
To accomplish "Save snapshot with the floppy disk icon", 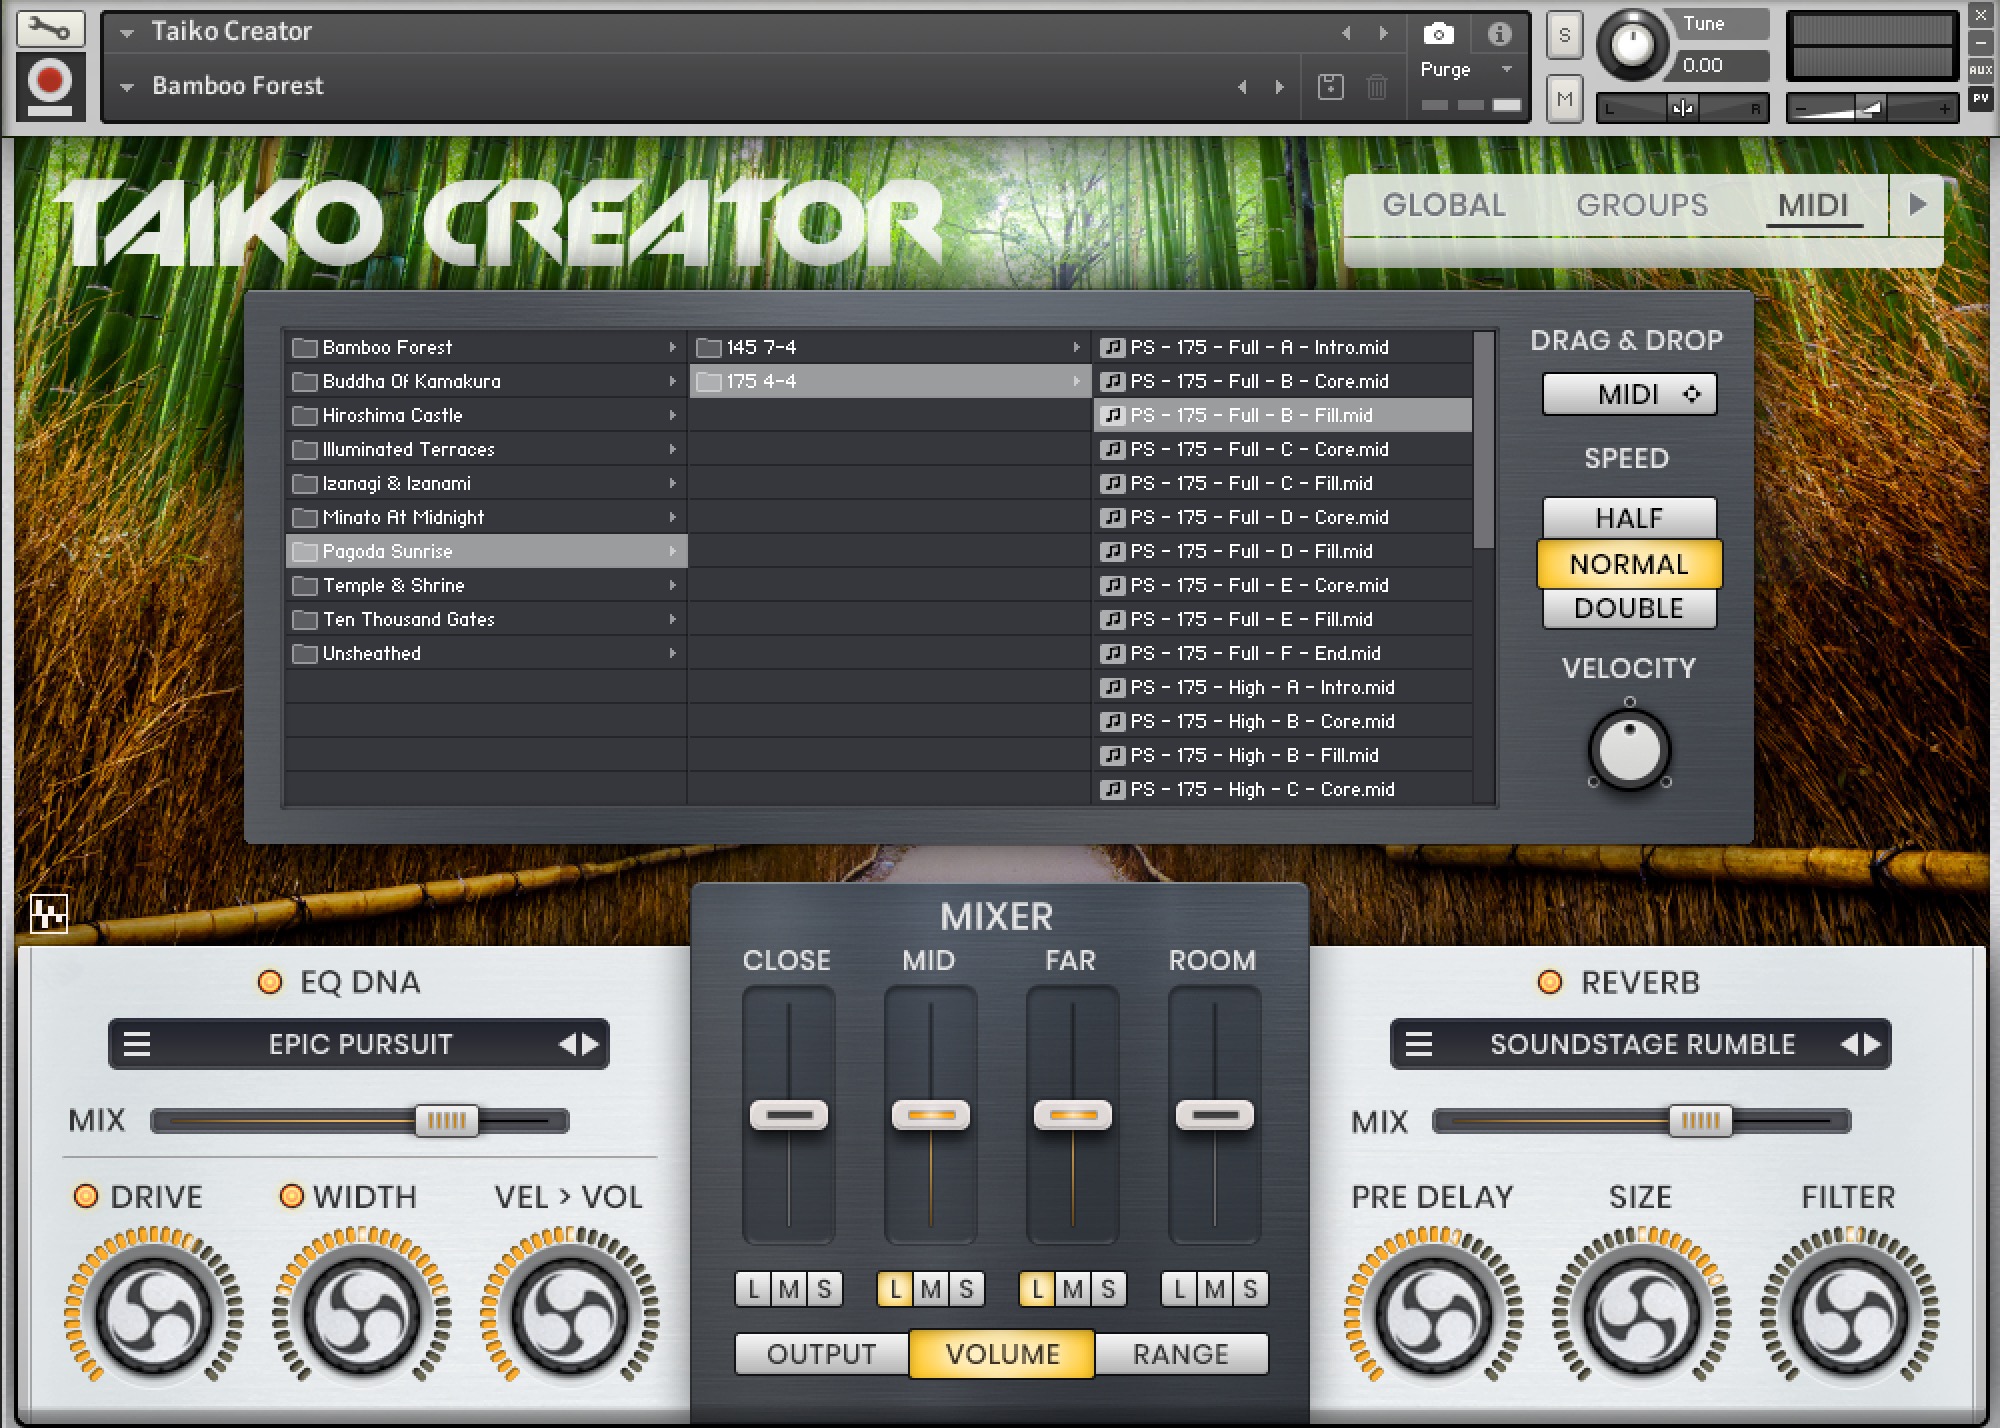I will pos(1330,87).
